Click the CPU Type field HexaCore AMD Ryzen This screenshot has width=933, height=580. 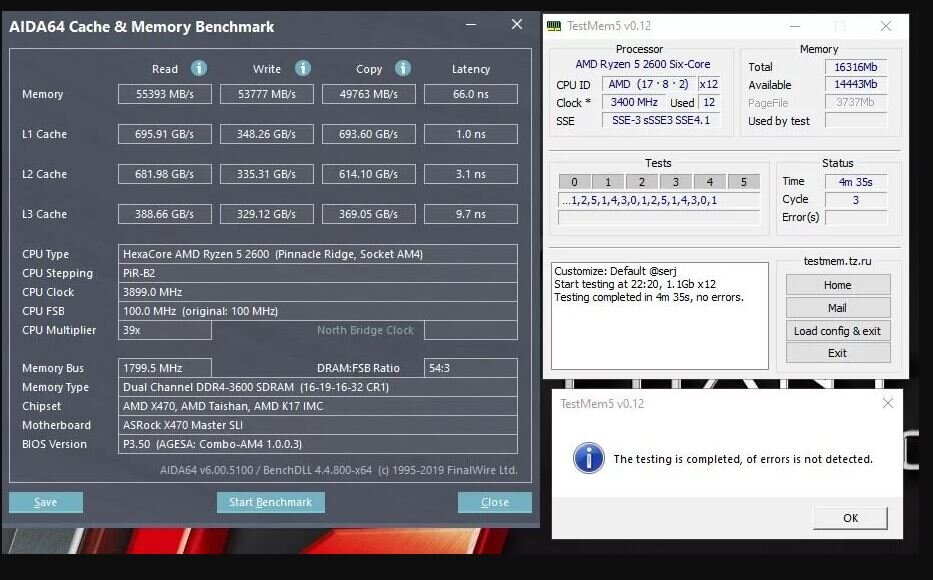pos(318,254)
